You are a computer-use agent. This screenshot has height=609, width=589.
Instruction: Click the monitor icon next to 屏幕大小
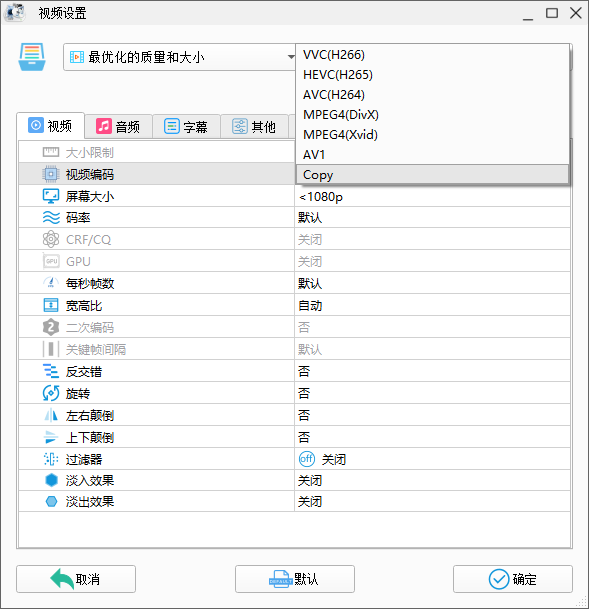[51, 196]
